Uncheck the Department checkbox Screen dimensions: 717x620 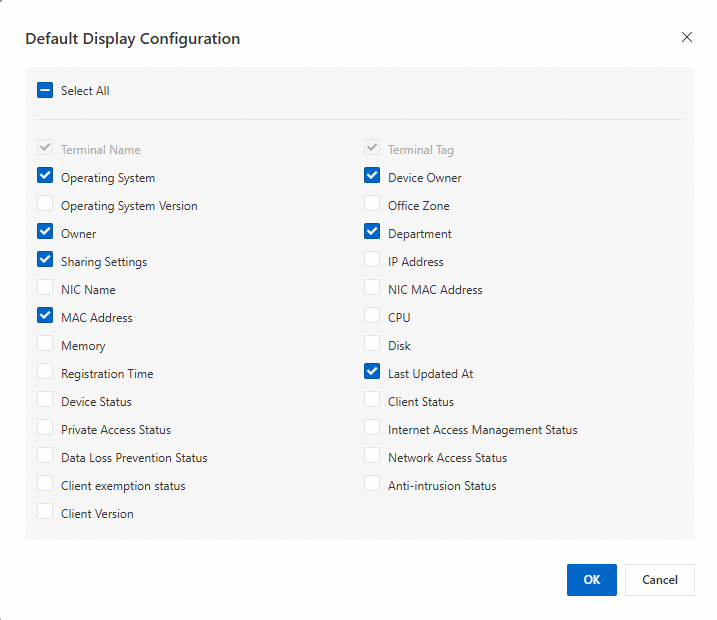[x=372, y=233]
